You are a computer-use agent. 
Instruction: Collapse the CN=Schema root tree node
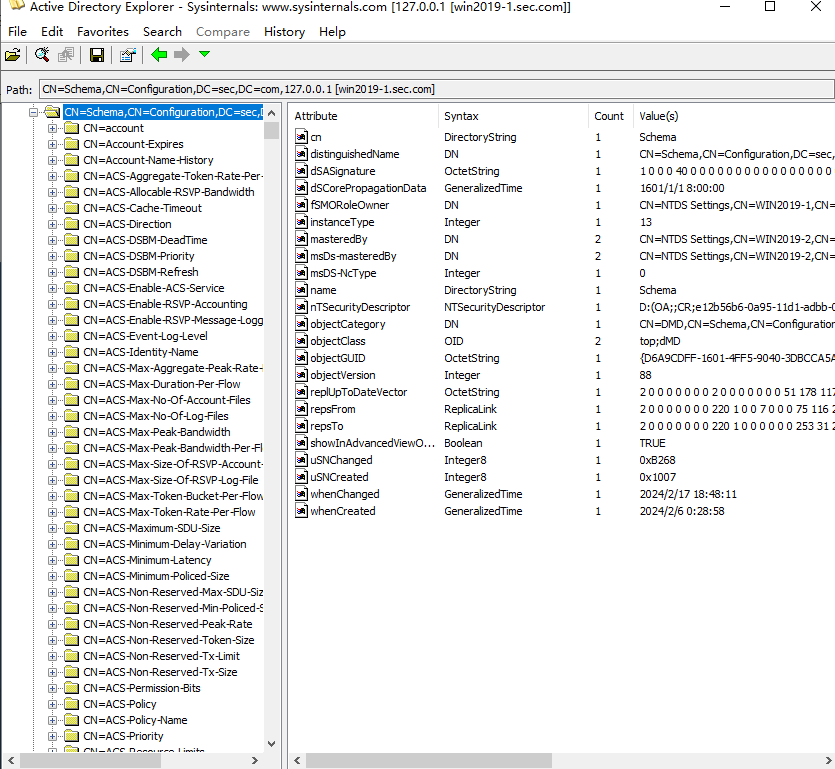point(34,112)
